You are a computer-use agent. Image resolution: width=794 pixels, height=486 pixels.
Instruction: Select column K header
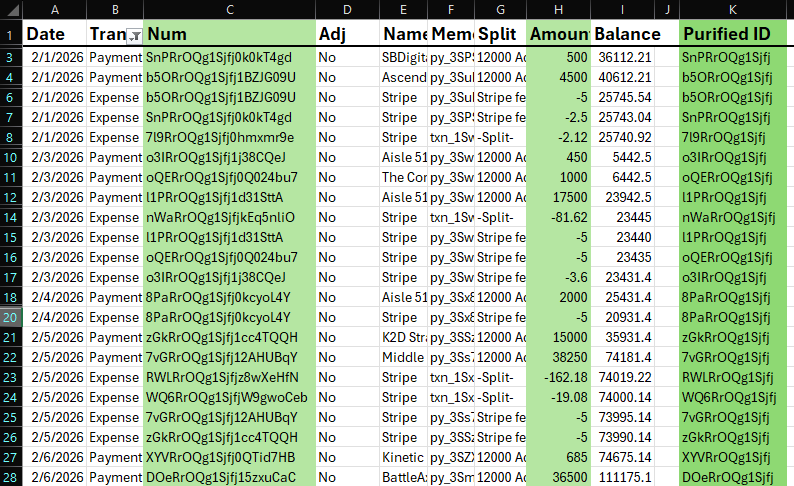[733, 9]
